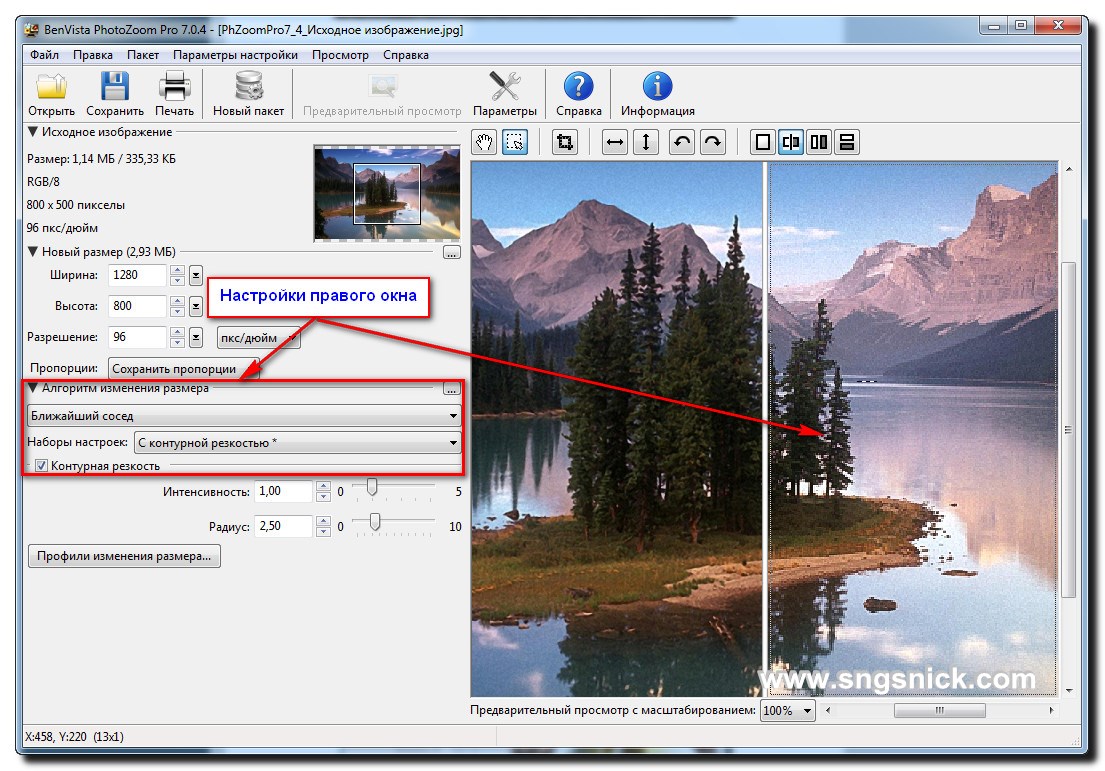Open the Просмотр menu
This screenshot has width=1105, height=771.
[x=340, y=55]
